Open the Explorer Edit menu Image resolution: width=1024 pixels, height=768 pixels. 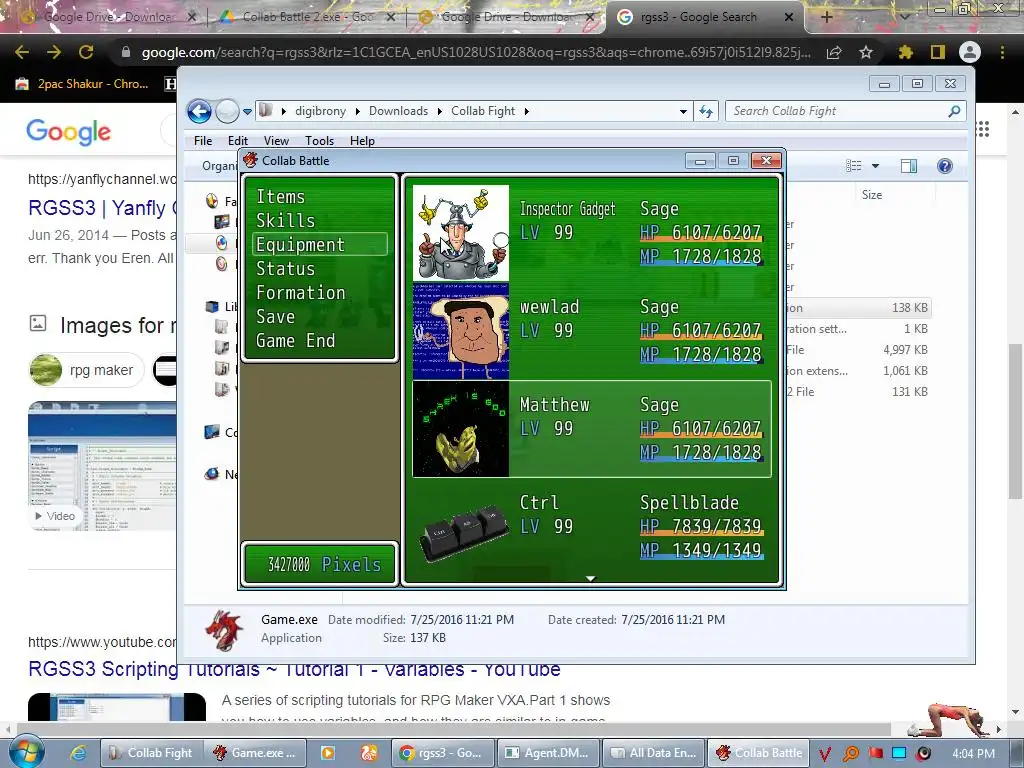pyautogui.click(x=238, y=140)
